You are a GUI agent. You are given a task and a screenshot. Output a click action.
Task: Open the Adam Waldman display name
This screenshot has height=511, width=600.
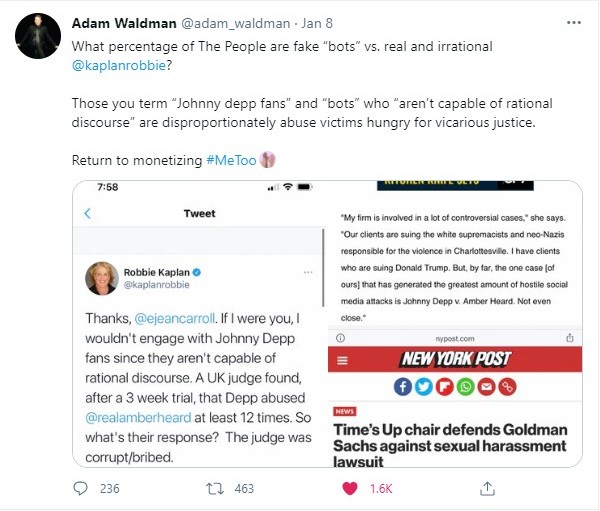(x=124, y=23)
